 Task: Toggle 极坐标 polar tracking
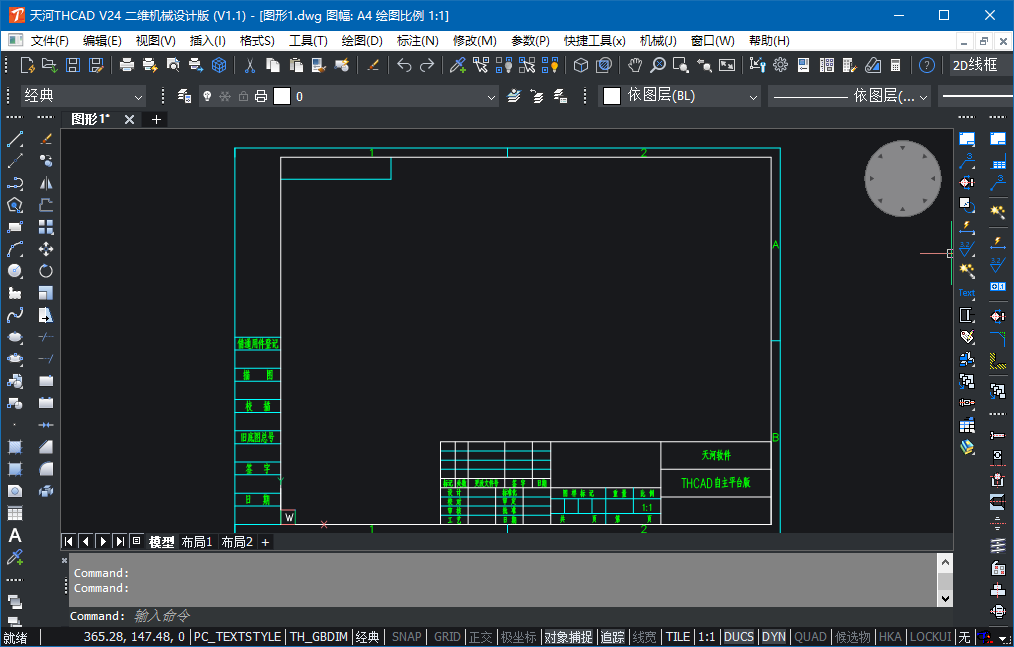(519, 637)
